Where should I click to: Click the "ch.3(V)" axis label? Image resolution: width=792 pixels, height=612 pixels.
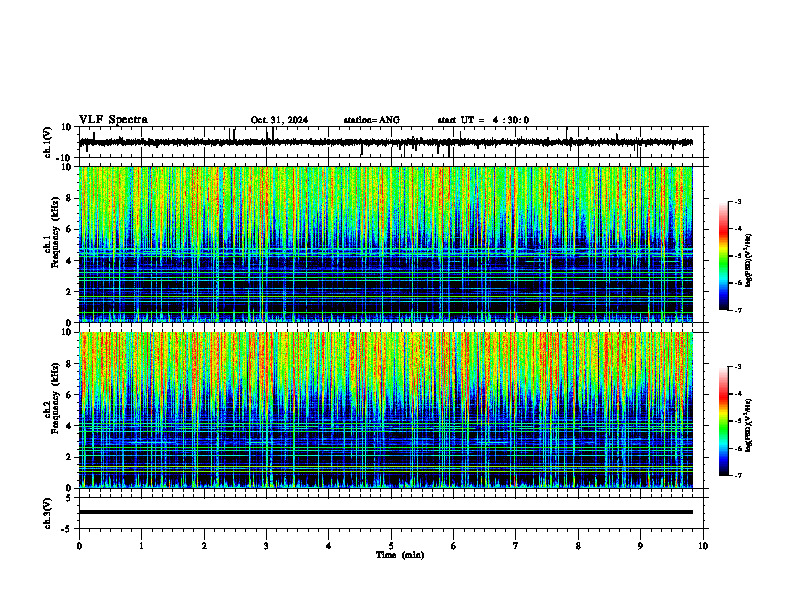tap(48, 513)
